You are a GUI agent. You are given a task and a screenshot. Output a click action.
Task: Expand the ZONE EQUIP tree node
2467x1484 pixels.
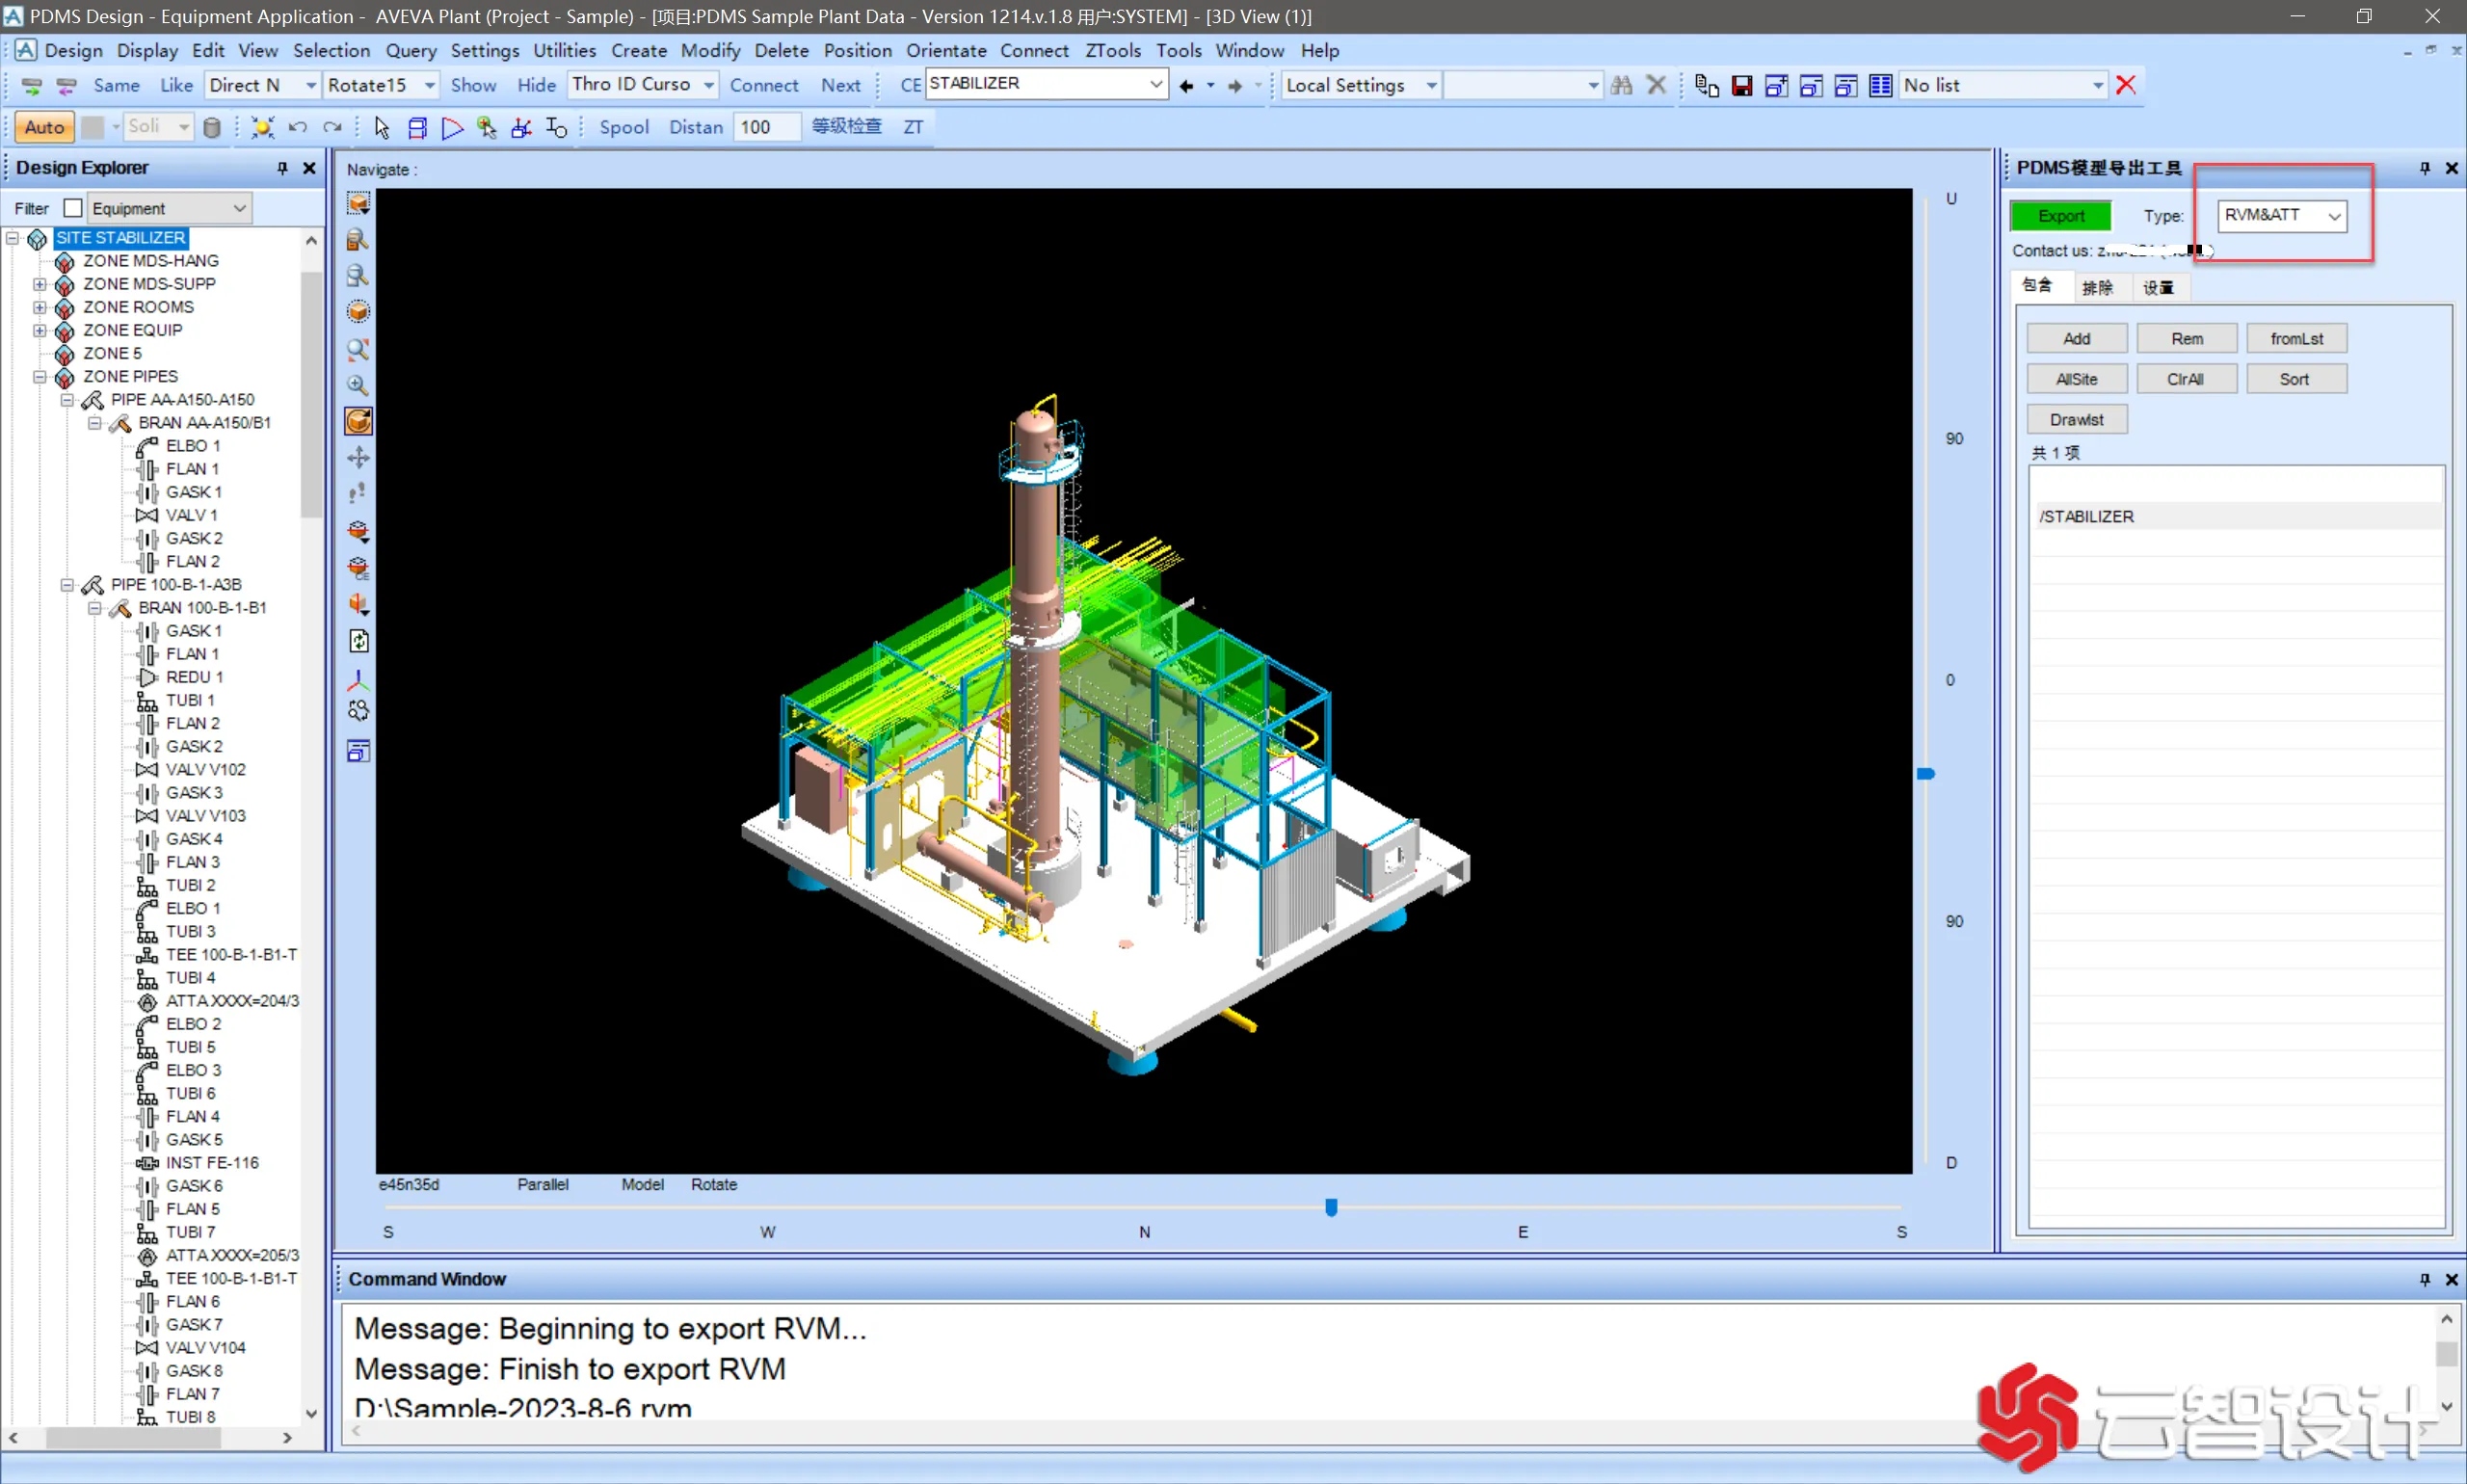click(x=40, y=330)
